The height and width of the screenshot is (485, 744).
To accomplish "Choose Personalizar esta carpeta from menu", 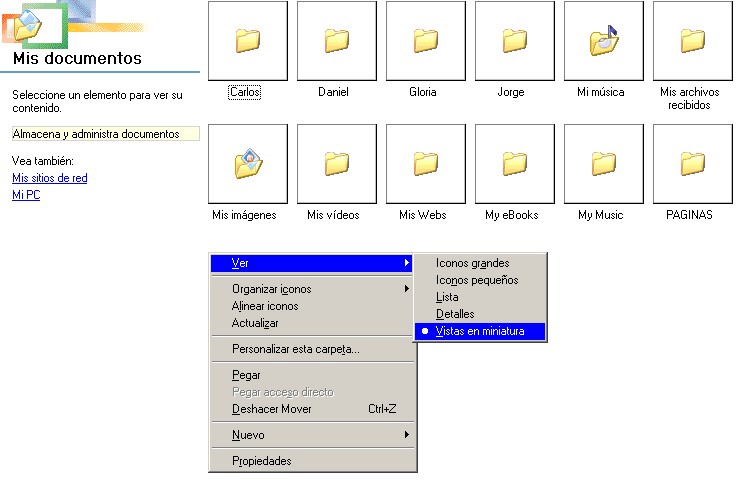I will tap(311, 349).
